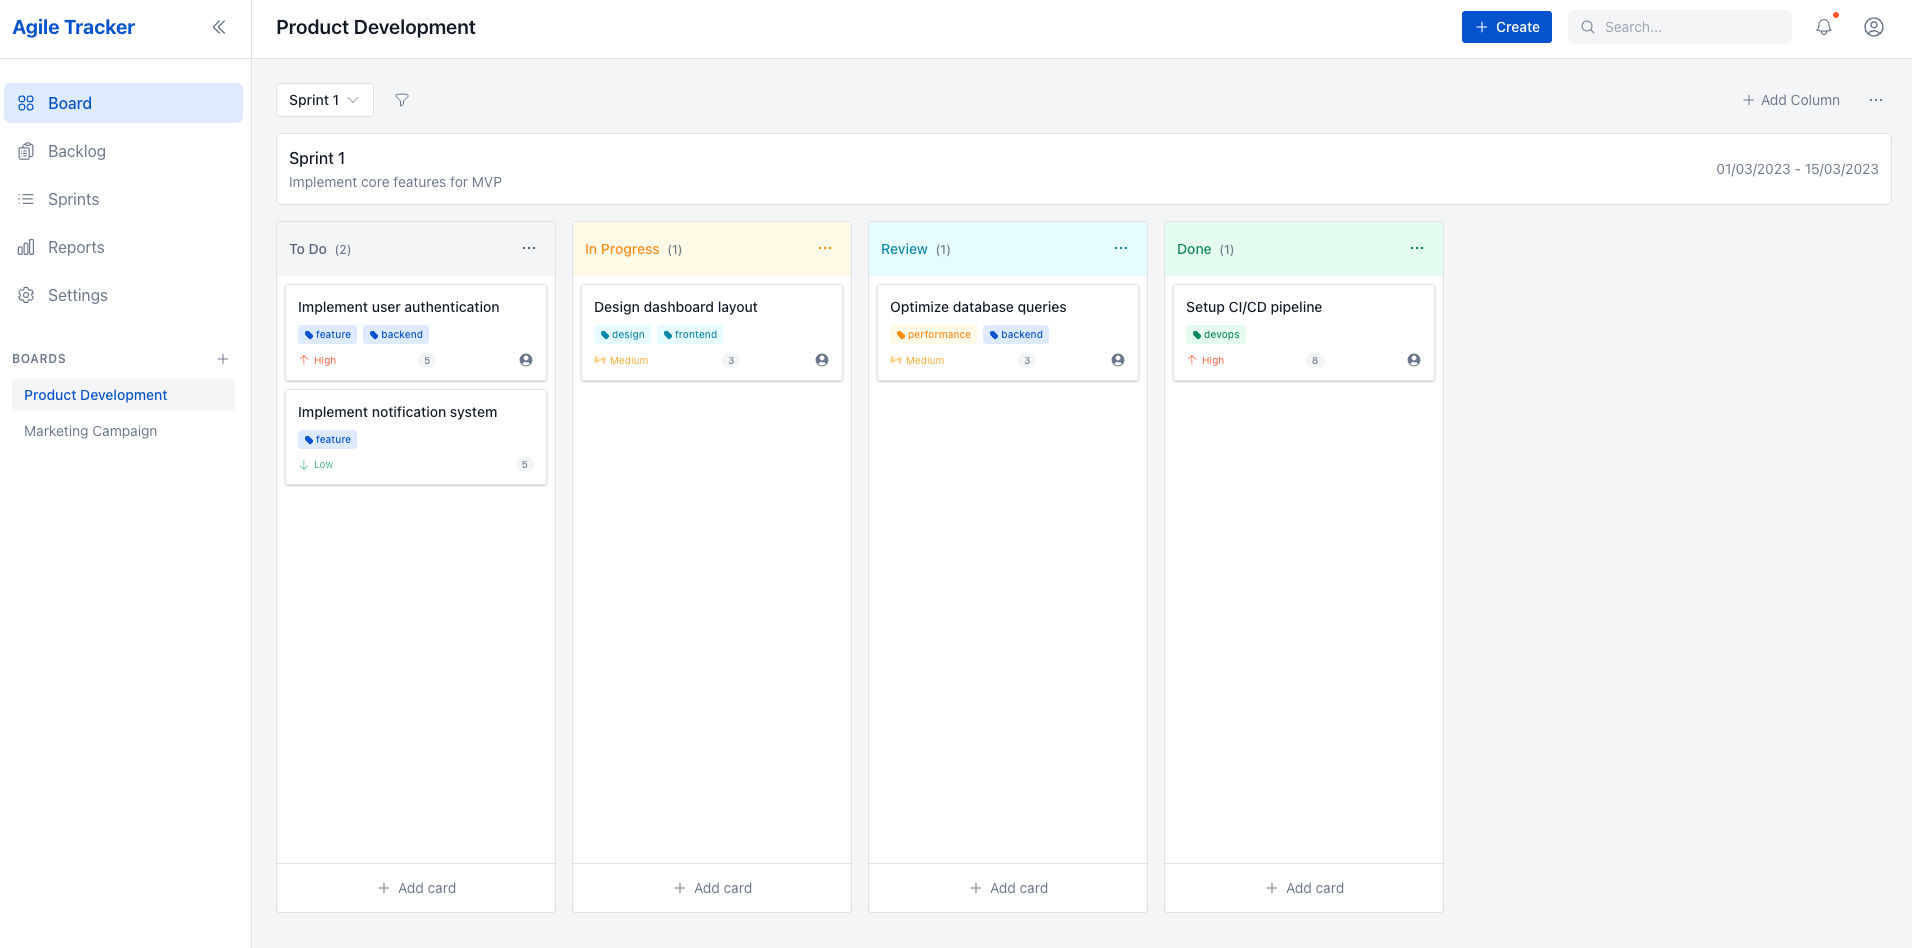This screenshot has width=1912, height=948.
Task: Select the Backlog icon in the sidebar
Action: (x=26, y=151)
